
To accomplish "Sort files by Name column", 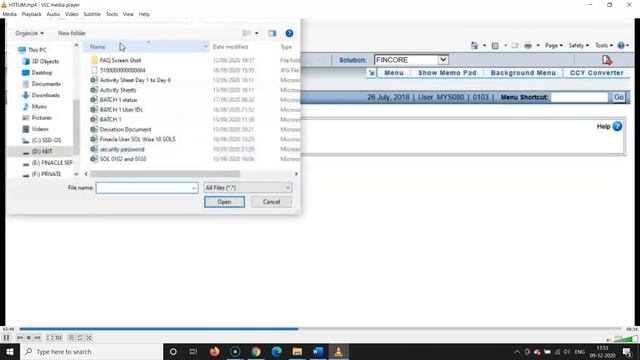I will (x=98, y=47).
